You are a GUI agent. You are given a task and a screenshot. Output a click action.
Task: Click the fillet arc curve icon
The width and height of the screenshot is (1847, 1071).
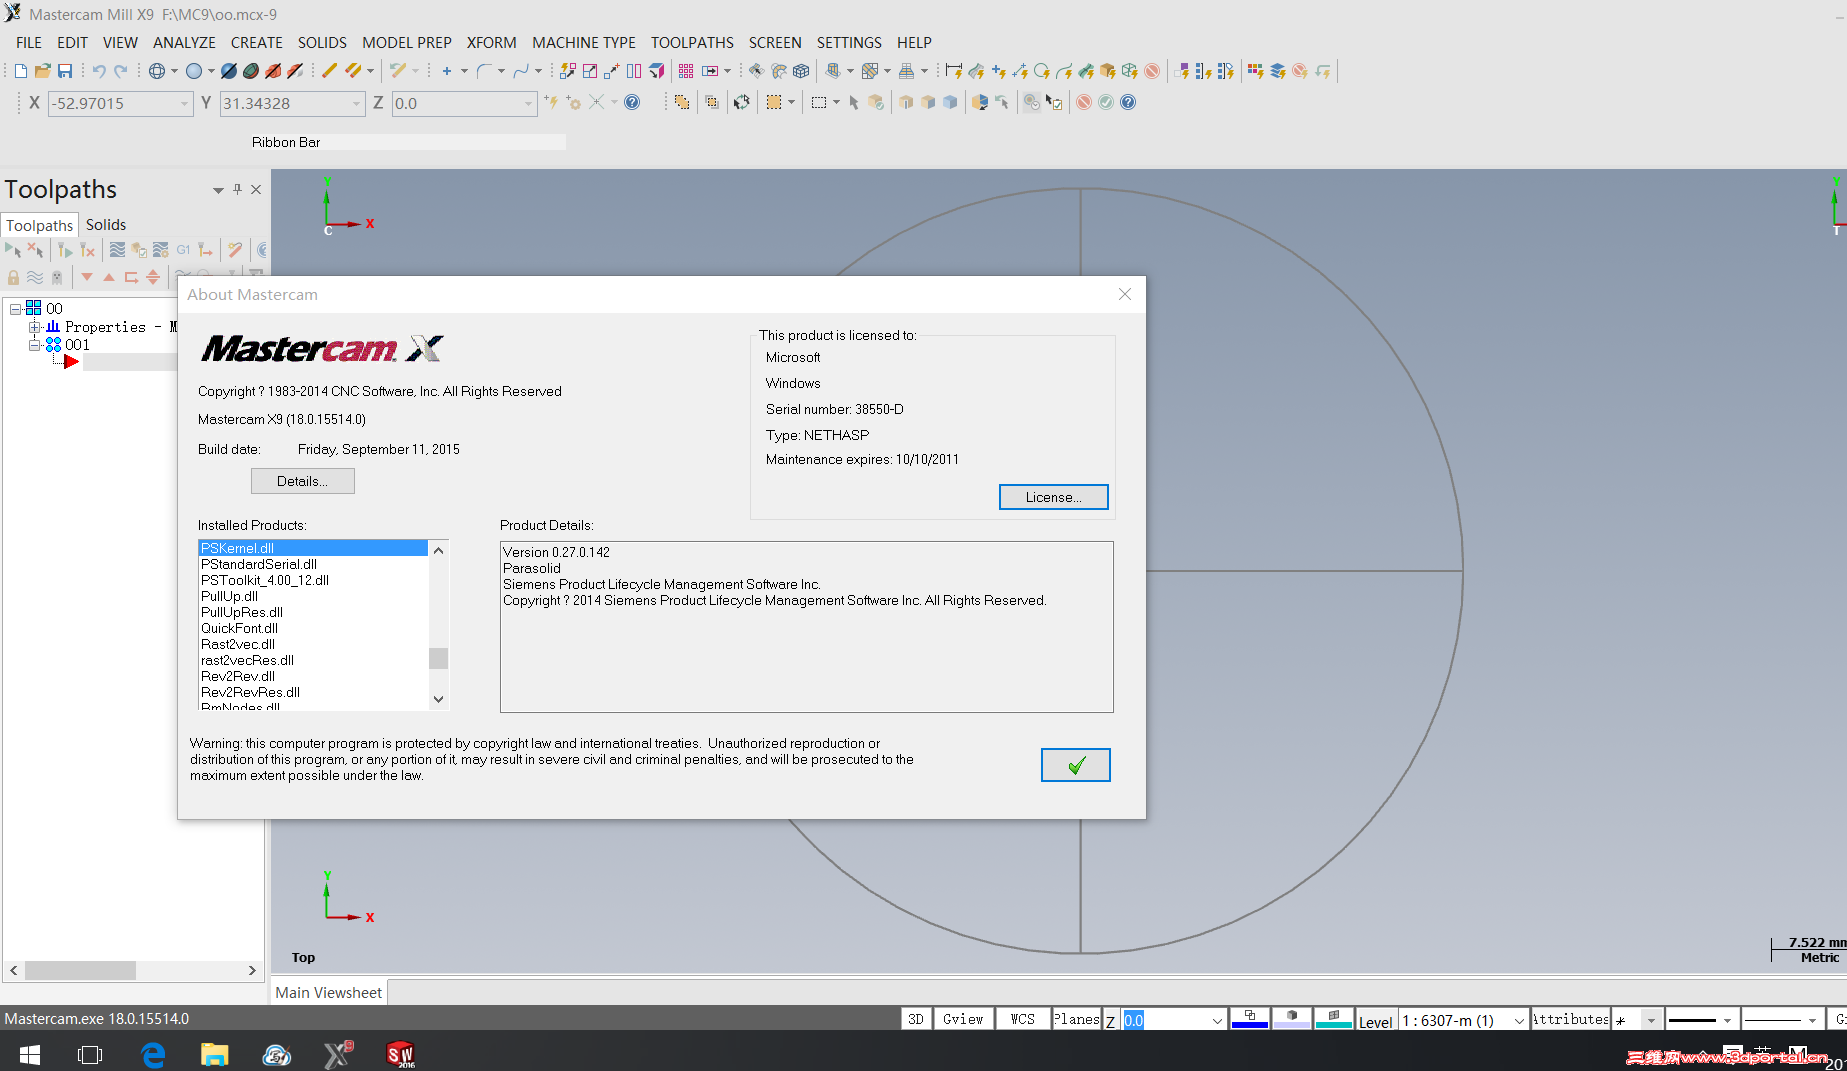pyautogui.click(x=484, y=71)
